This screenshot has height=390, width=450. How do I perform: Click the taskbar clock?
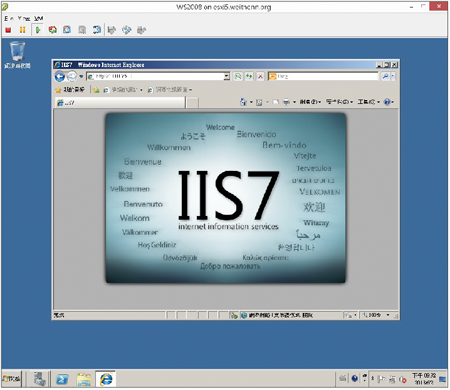pyautogui.click(x=424, y=379)
